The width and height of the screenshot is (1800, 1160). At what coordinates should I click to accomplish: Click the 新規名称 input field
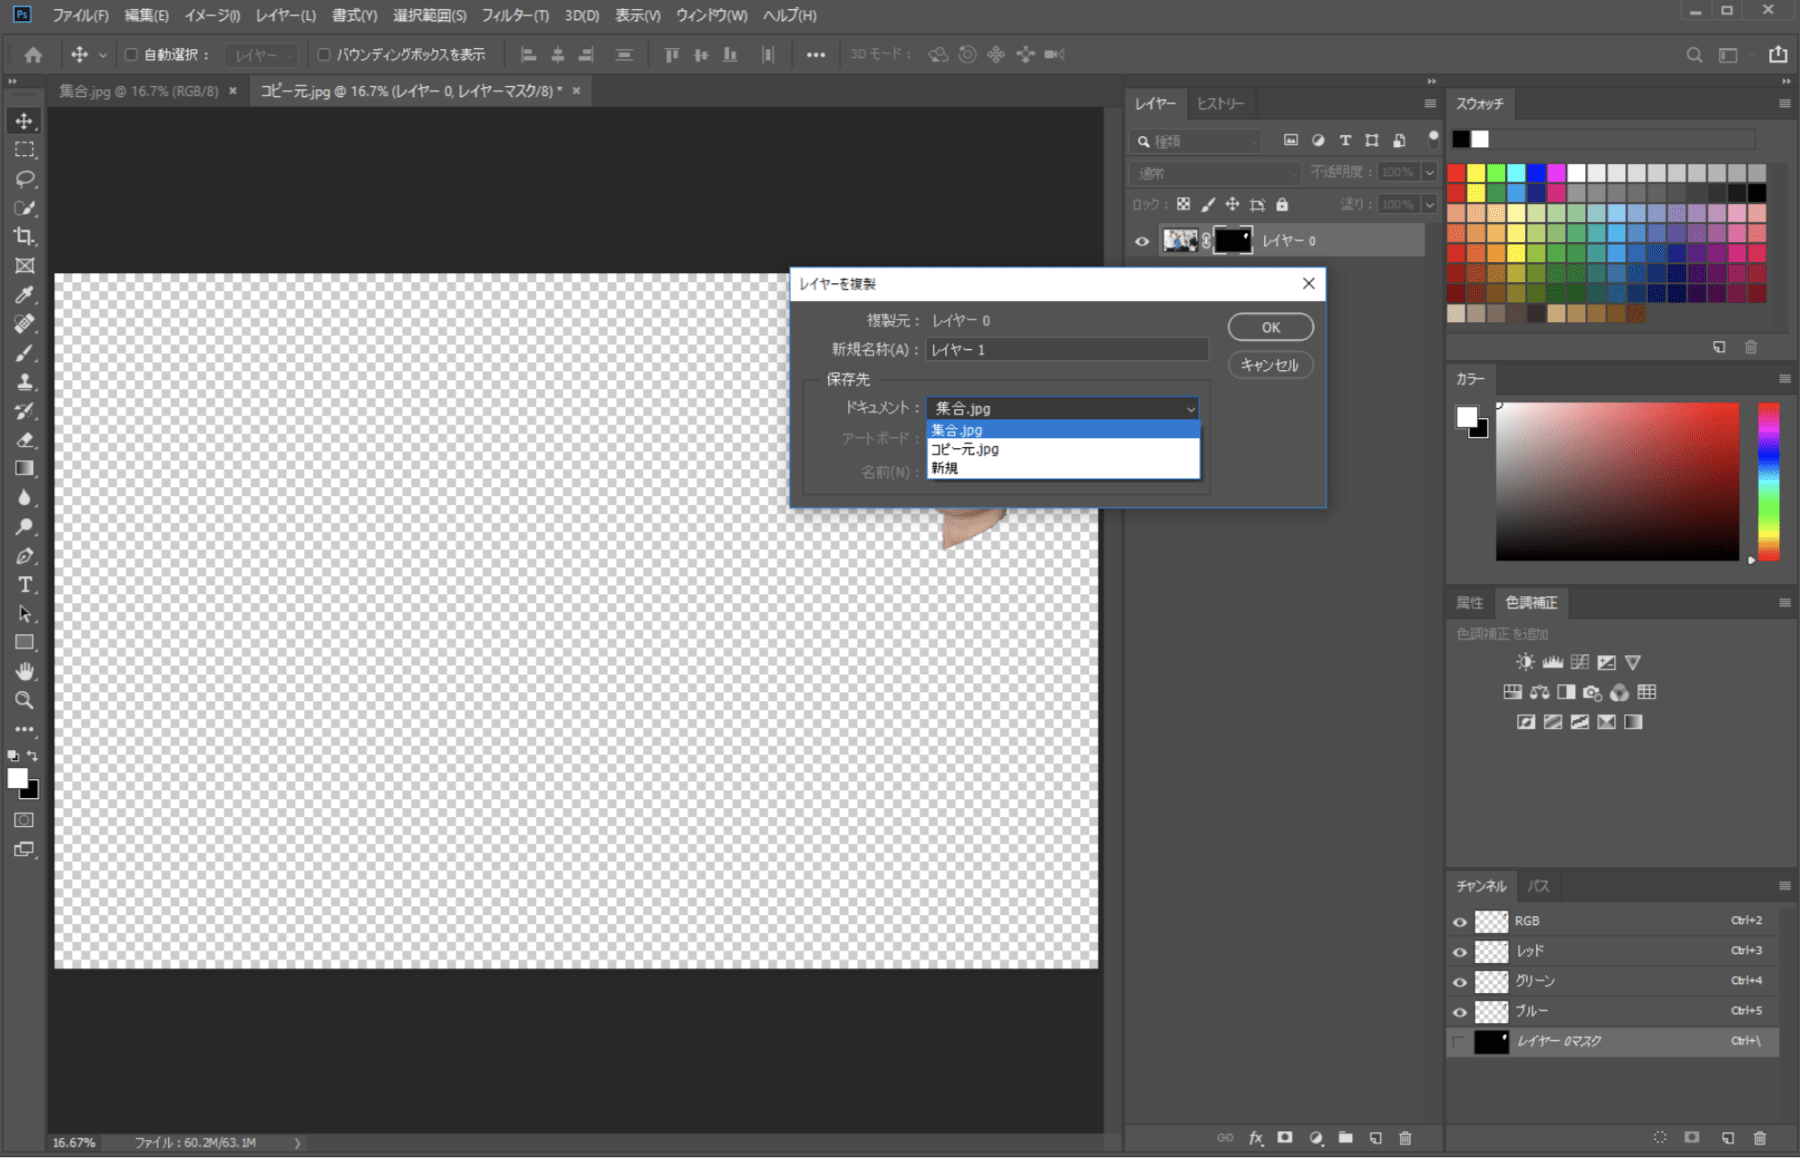coord(1066,349)
